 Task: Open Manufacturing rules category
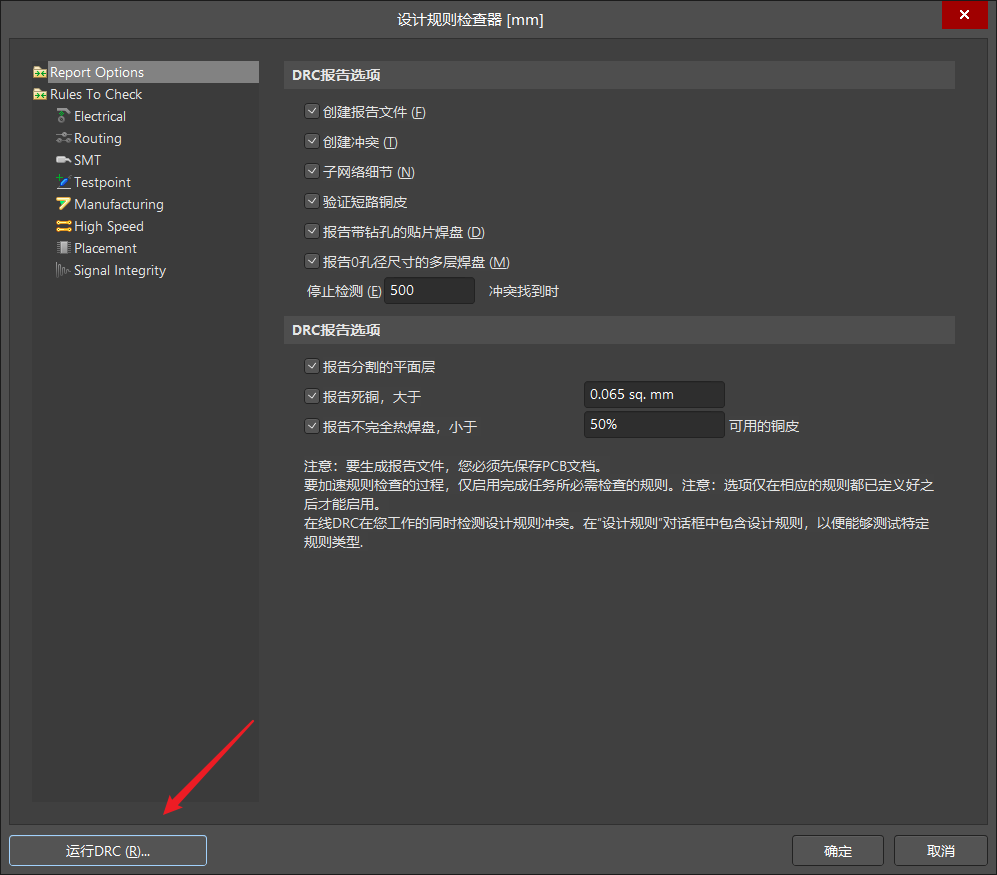pos(119,204)
